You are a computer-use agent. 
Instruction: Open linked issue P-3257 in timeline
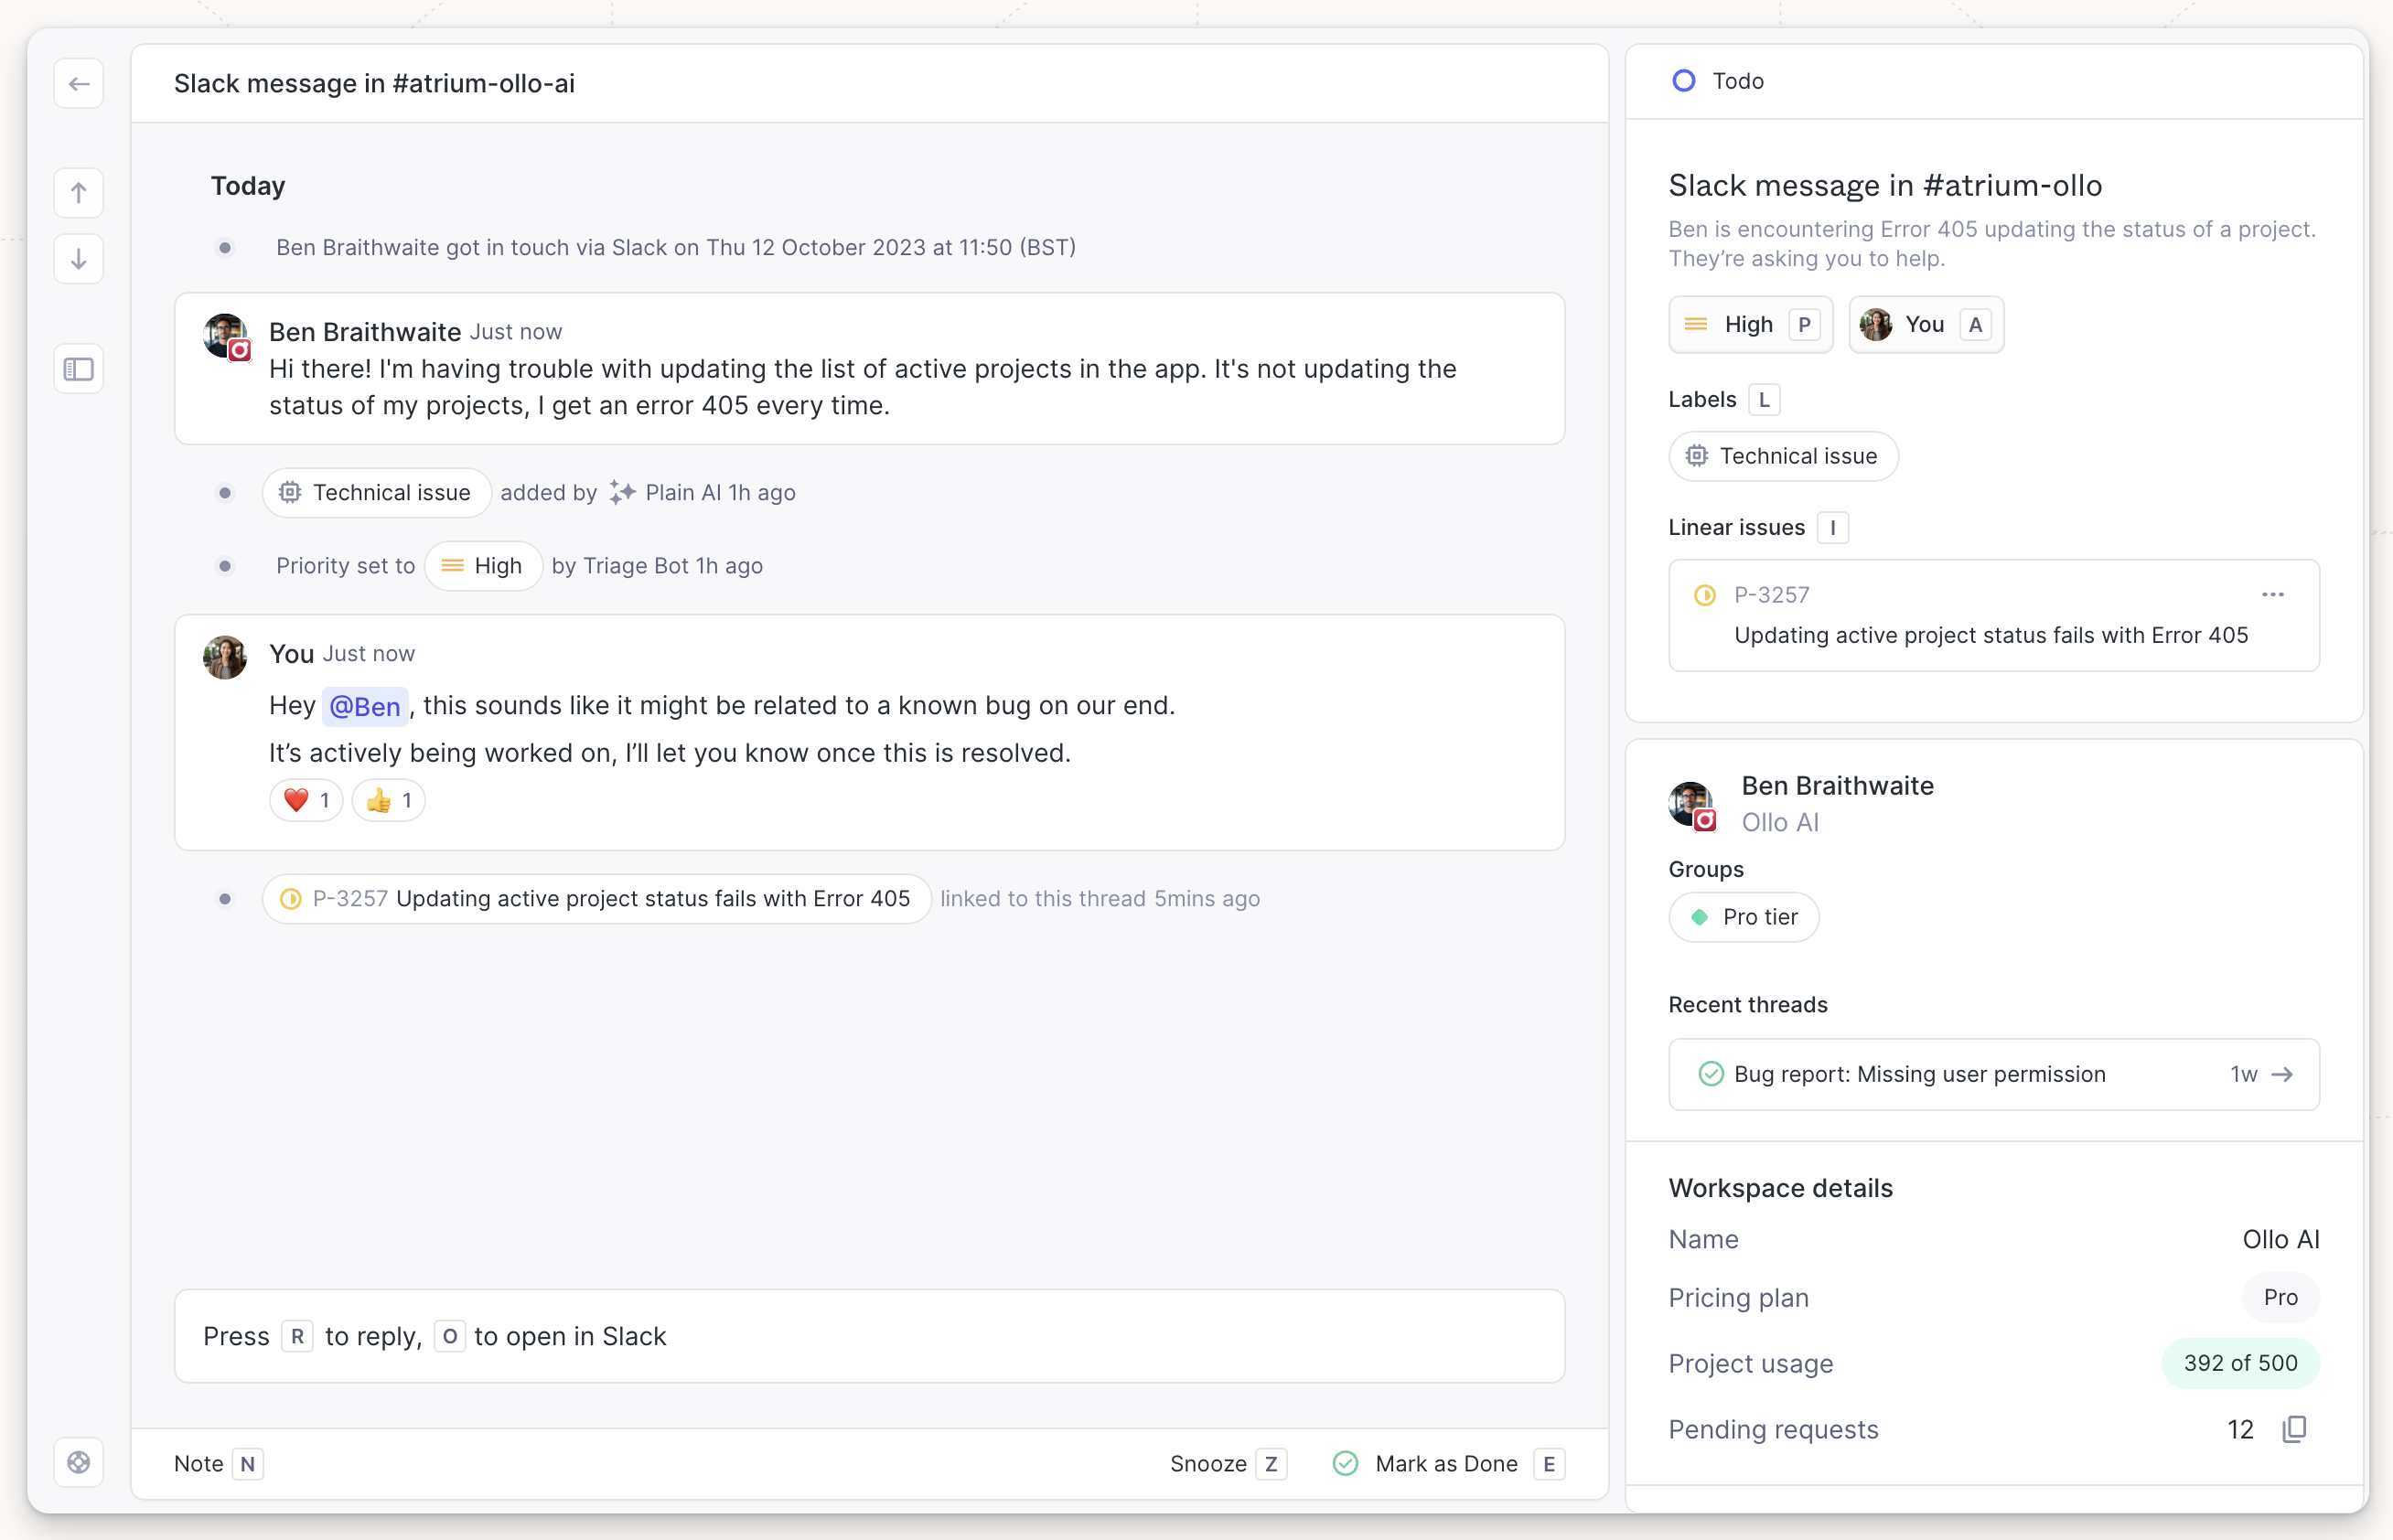(597, 899)
